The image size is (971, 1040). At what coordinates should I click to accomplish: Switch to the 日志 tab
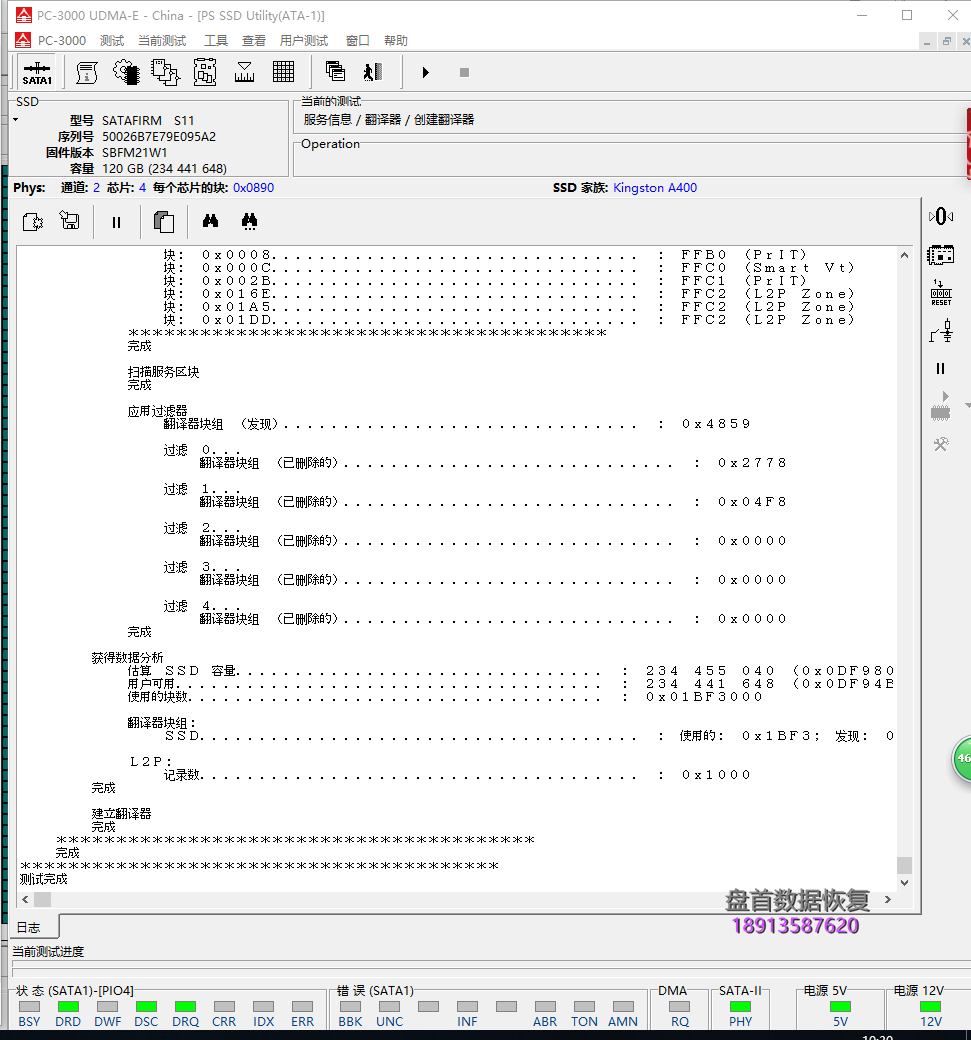[x=28, y=927]
